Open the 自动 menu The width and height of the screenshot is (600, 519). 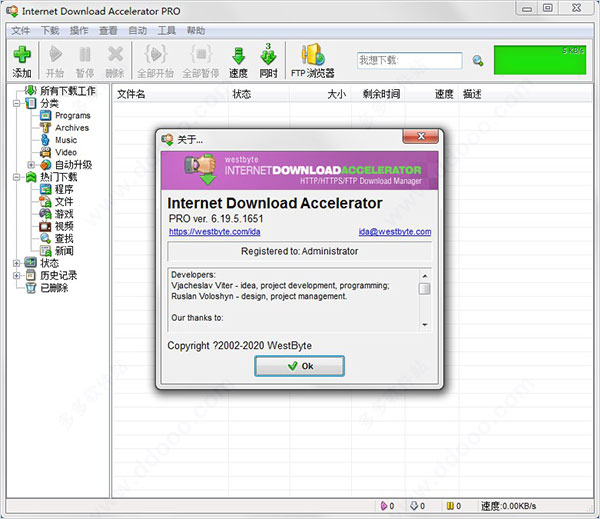[137, 31]
